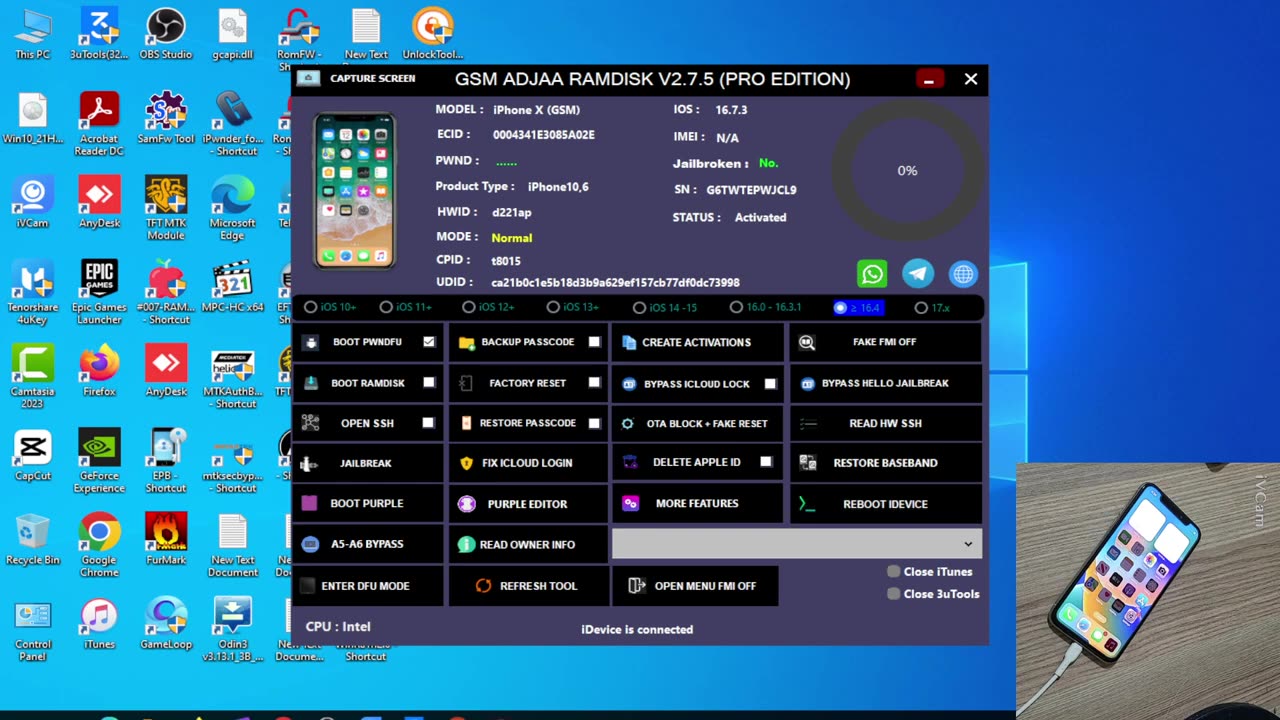Image resolution: width=1280 pixels, height=720 pixels.
Task: Click the Refresh Tool circular arrow icon
Action: [483, 586]
